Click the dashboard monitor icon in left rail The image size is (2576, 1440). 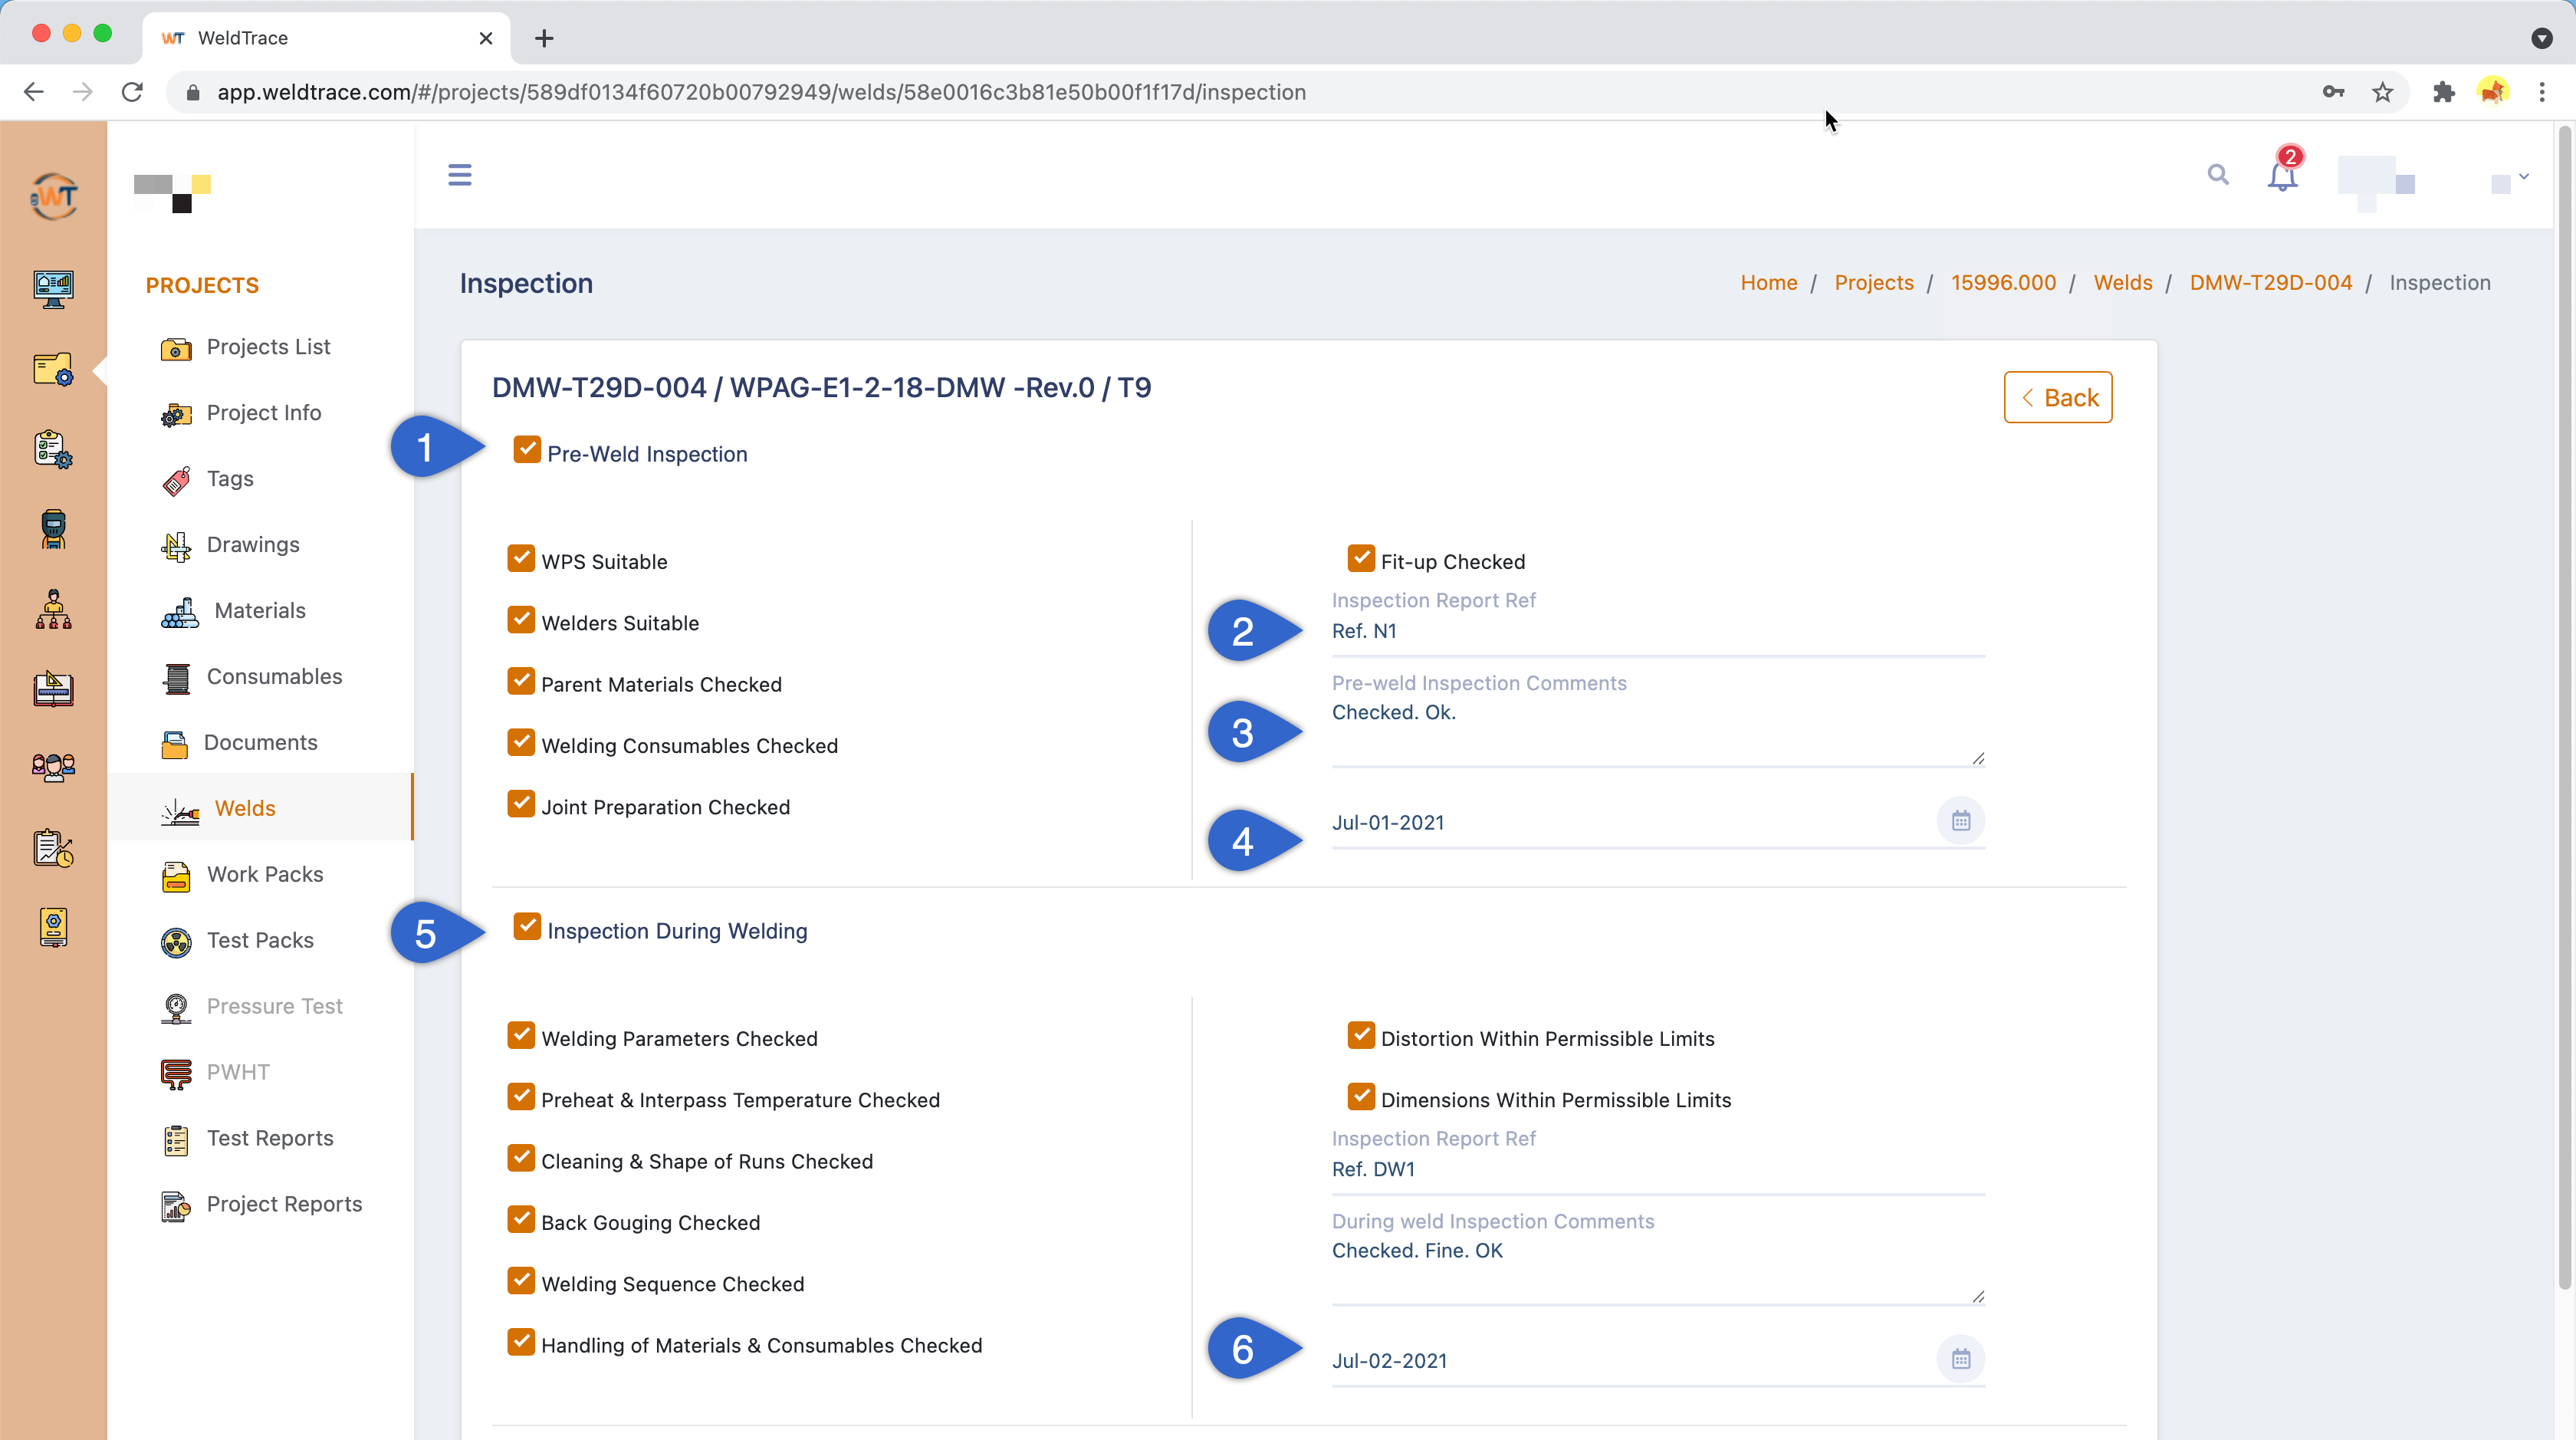click(x=53, y=289)
